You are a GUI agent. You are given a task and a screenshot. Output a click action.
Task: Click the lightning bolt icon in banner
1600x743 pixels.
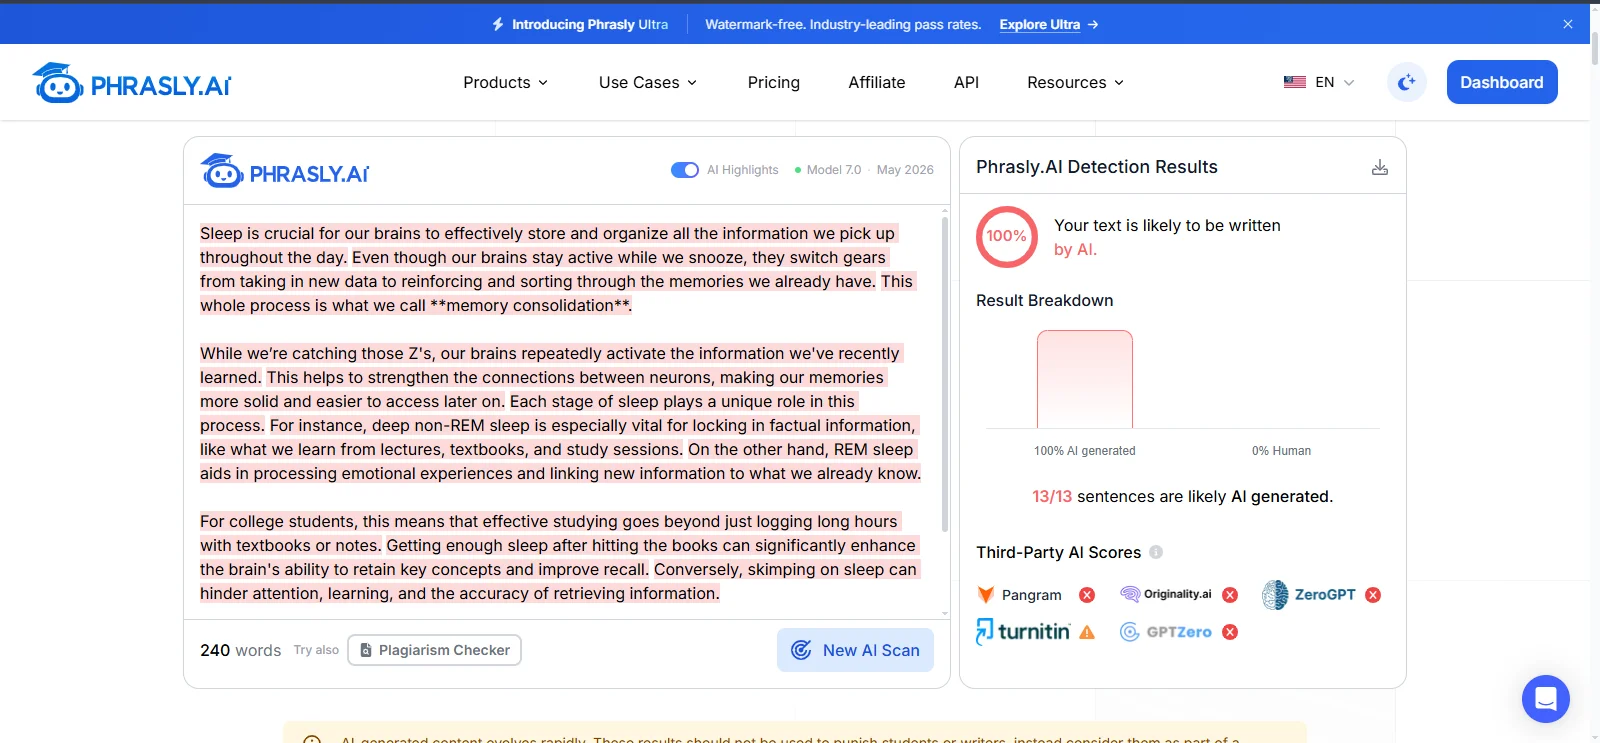point(498,24)
